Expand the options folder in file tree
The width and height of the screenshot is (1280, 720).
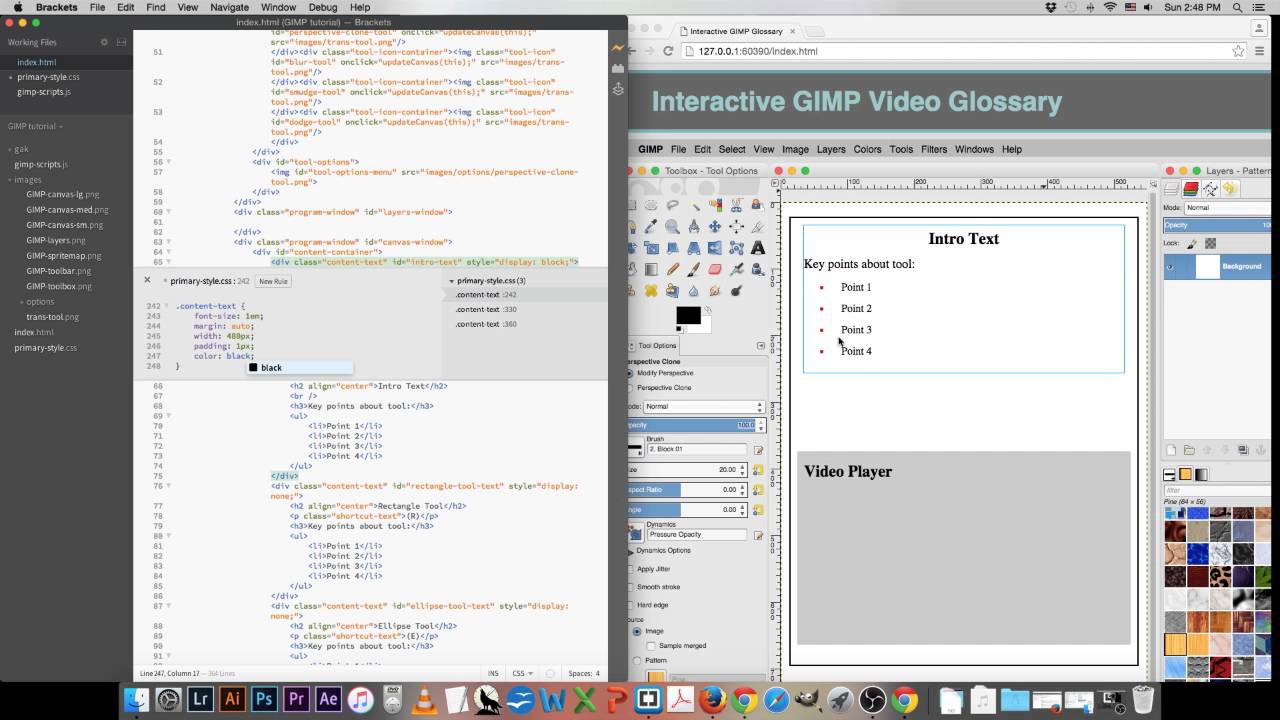(x=37, y=302)
